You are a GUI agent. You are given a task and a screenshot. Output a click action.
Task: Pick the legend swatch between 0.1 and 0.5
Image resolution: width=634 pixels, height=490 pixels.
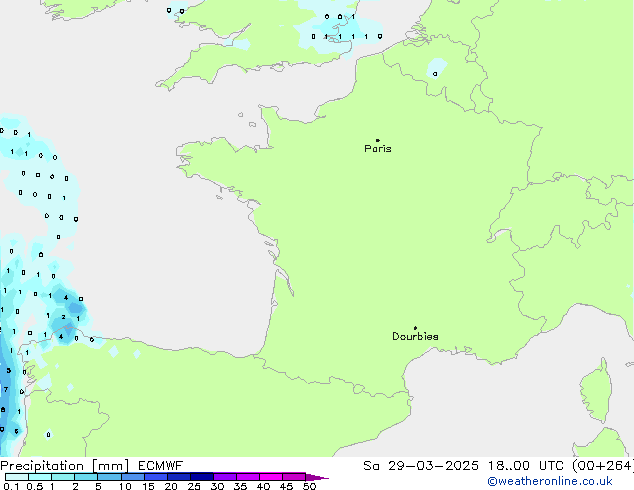click(x=17, y=477)
